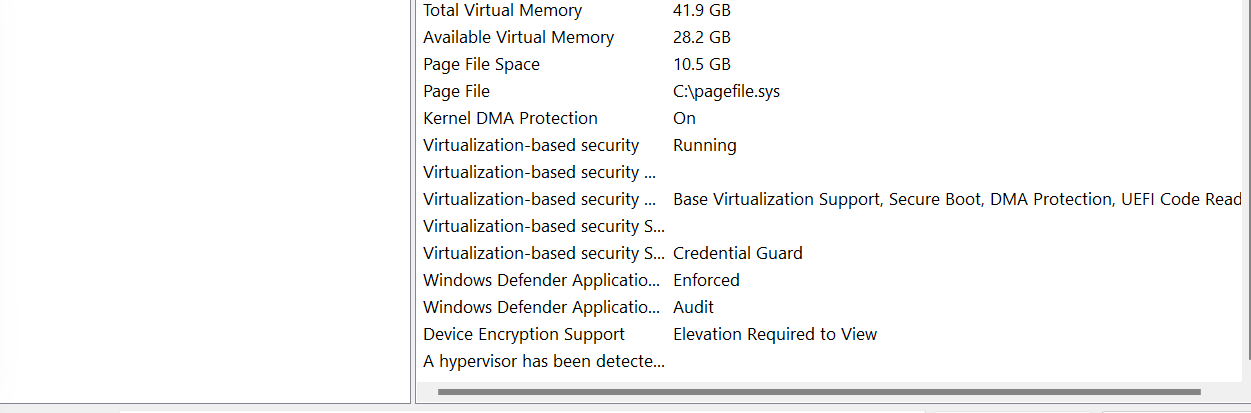Click the On value for Kernel DMA
1251x413 pixels.
[x=684, y=119]
